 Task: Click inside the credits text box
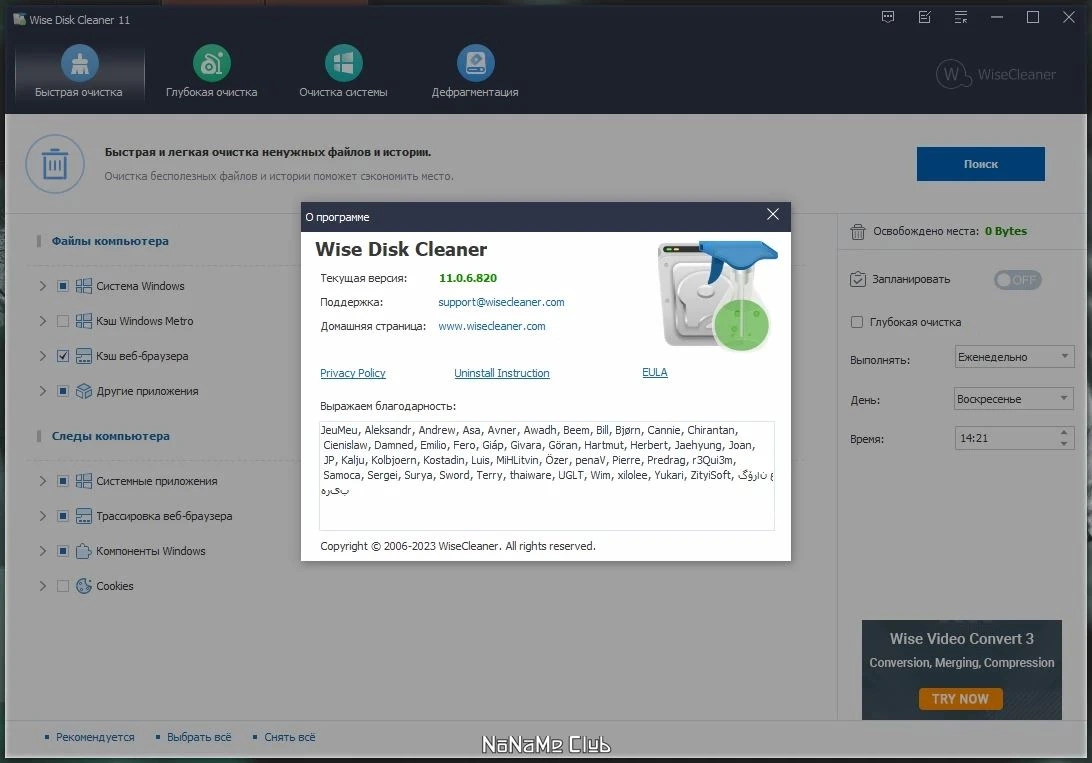pyautogui.click(x=547, y=475)
